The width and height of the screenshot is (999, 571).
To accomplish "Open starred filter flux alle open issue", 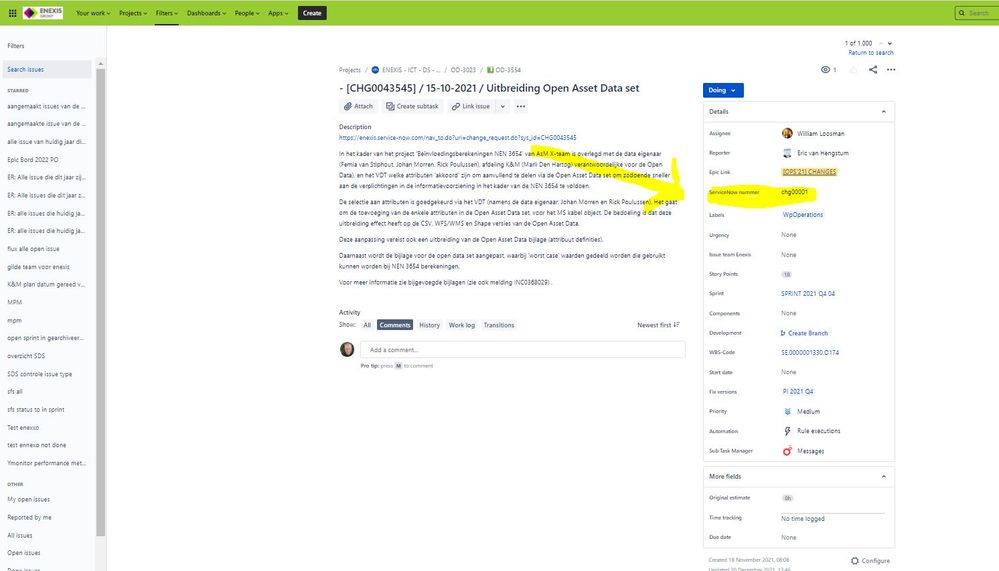I will point(33,249).
